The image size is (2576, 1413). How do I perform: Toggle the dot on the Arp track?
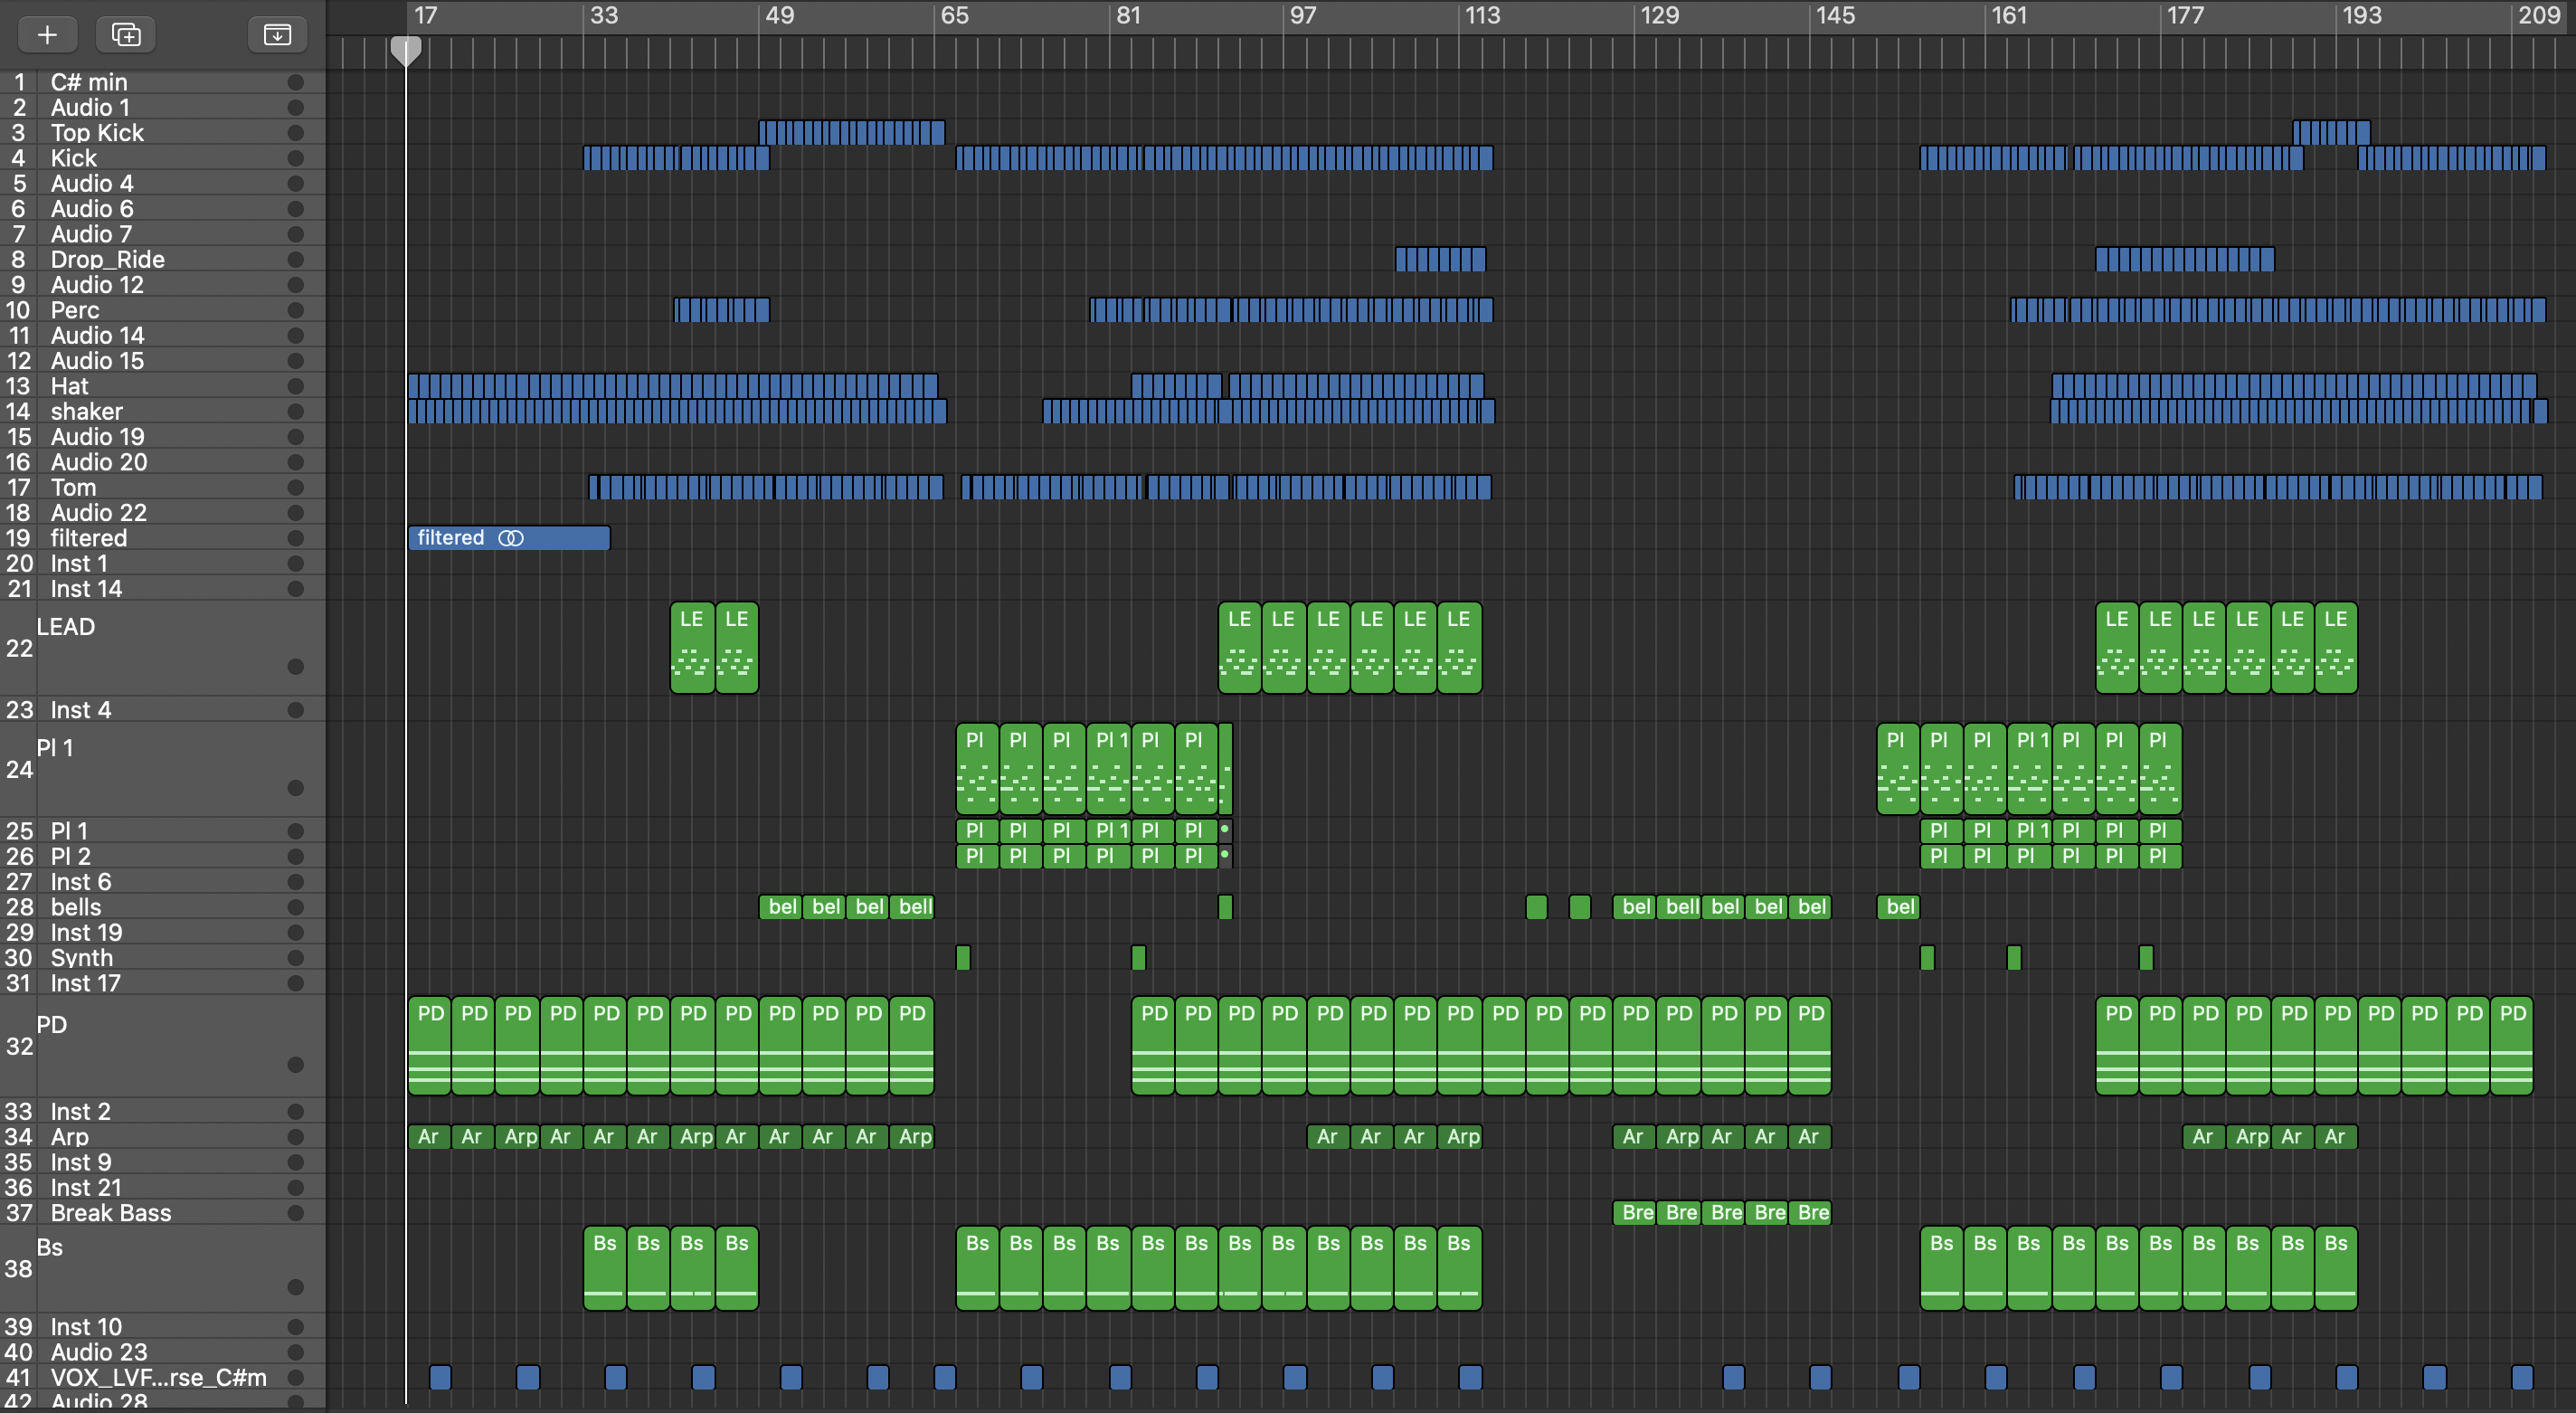pos(295,1137)
